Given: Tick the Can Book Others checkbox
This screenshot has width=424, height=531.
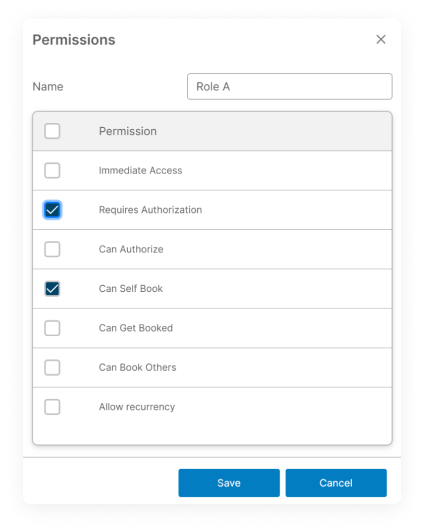Looking at the screenshot, I should 52,367.
